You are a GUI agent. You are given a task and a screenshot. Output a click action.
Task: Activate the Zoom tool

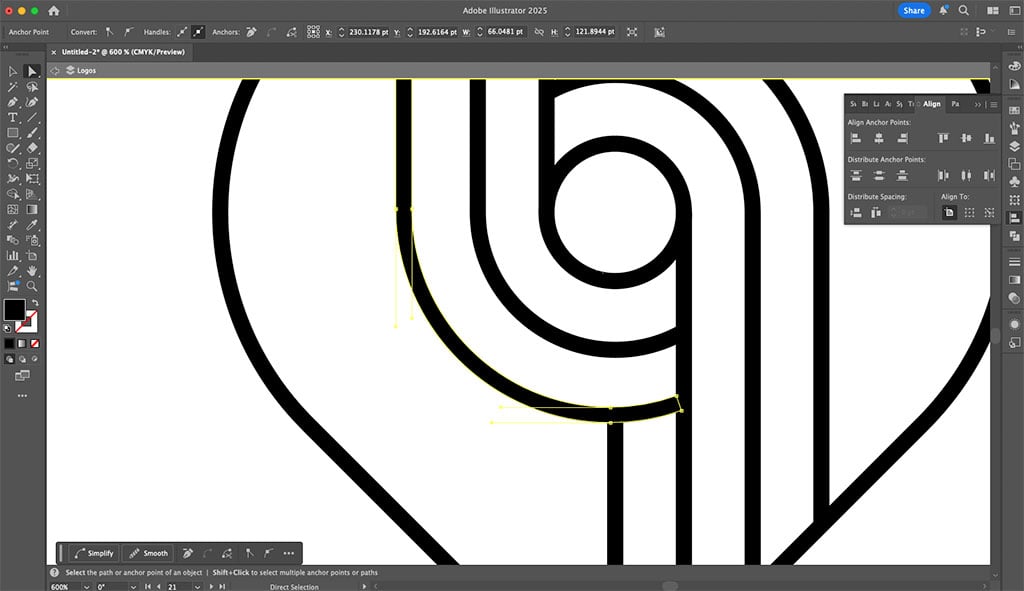32,287
